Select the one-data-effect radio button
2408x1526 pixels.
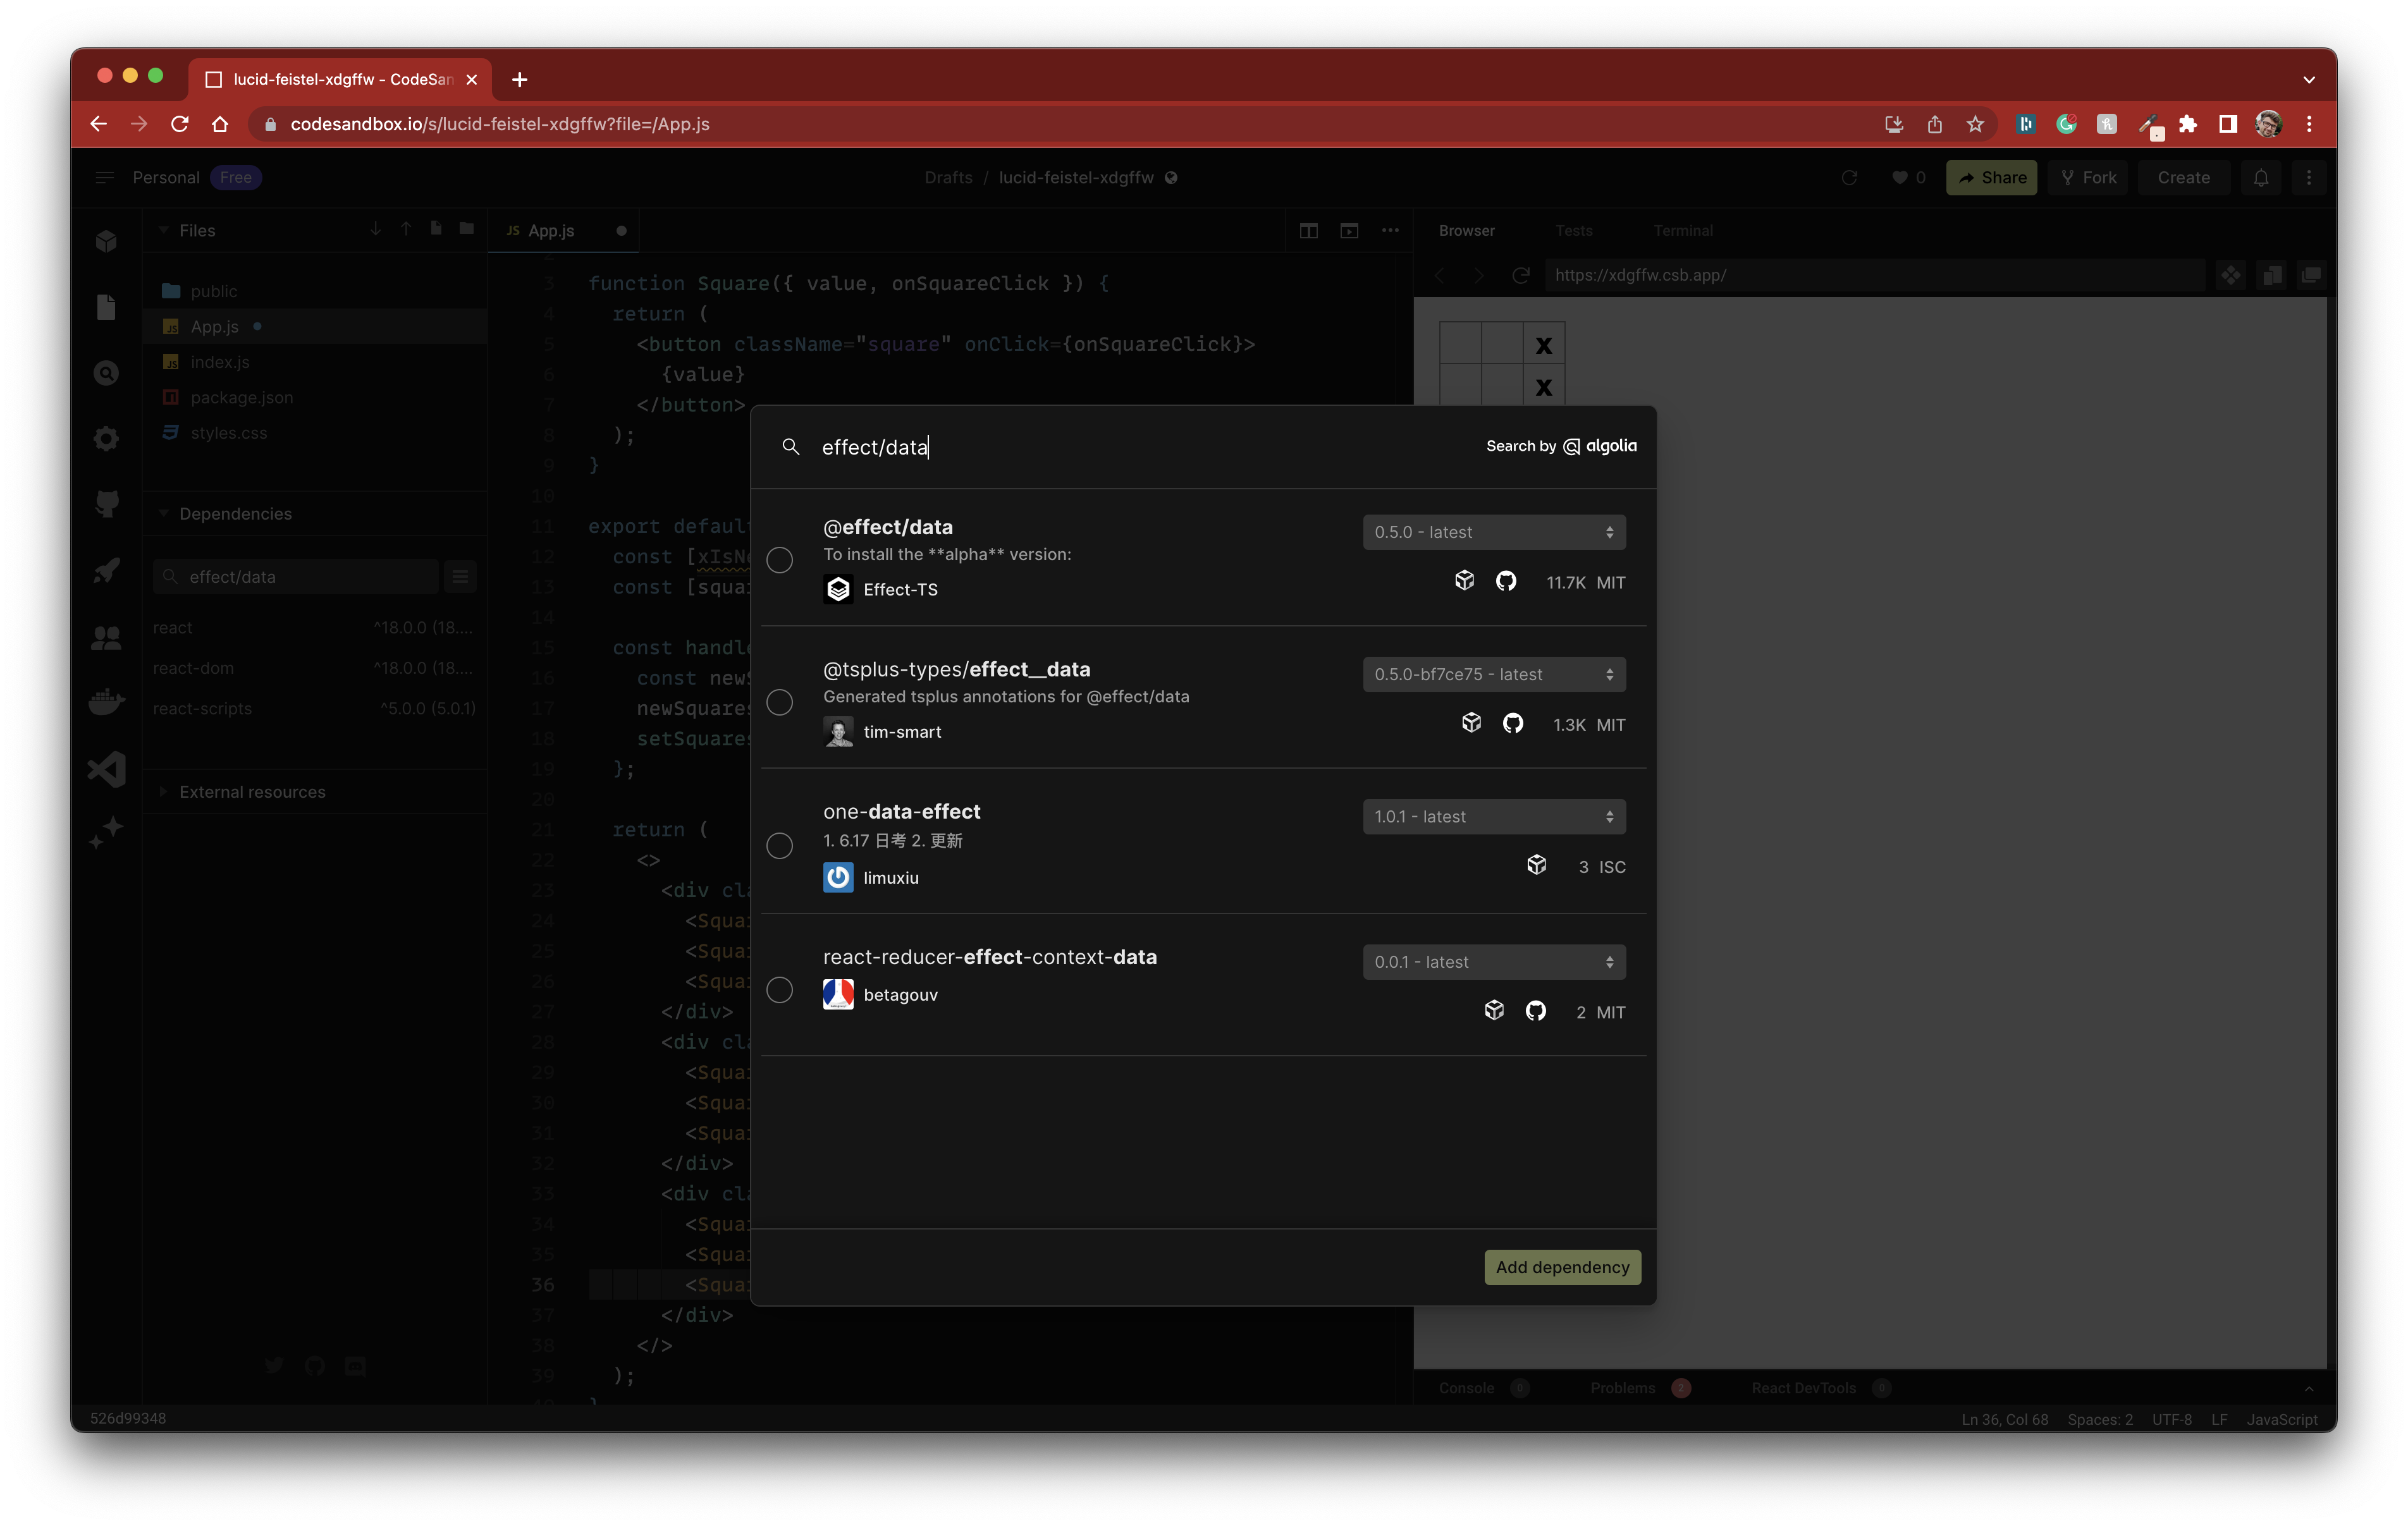[x=780, y=846]
